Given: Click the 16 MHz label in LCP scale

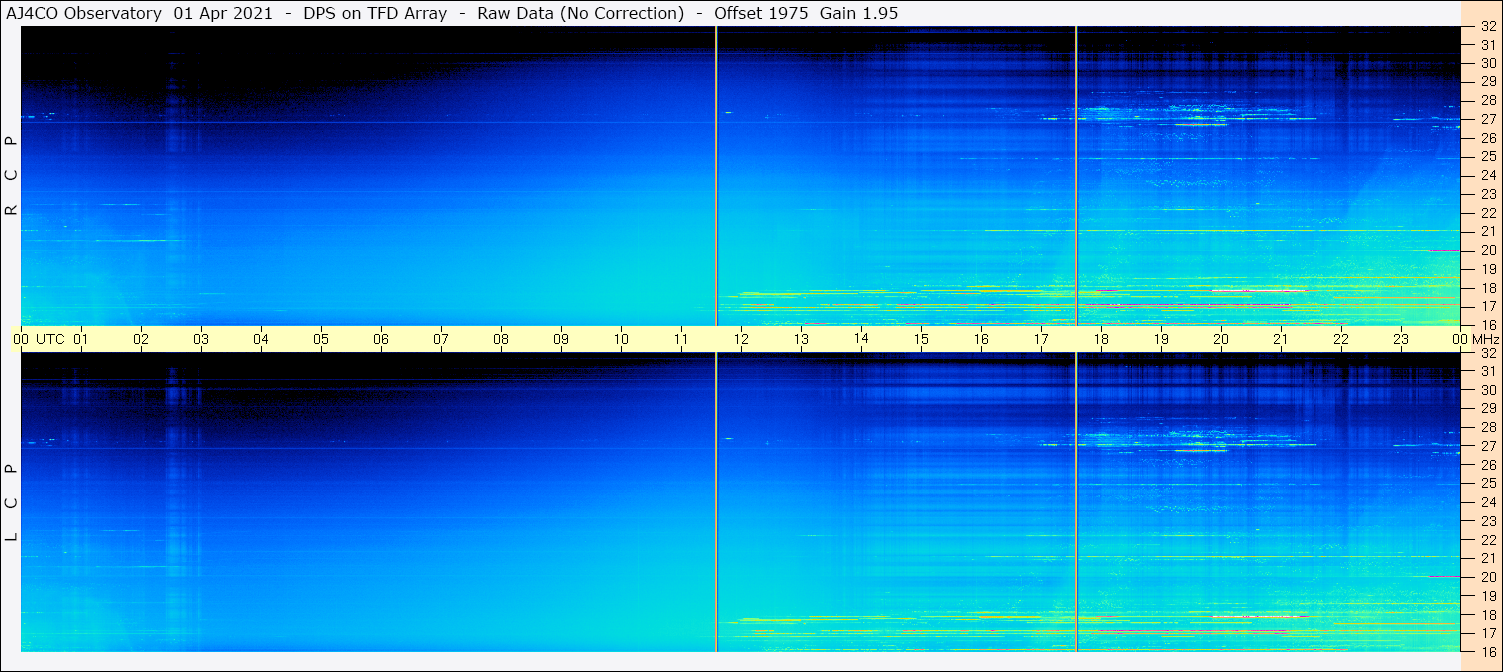Looking at the screenshot, I should (1487, 651).
